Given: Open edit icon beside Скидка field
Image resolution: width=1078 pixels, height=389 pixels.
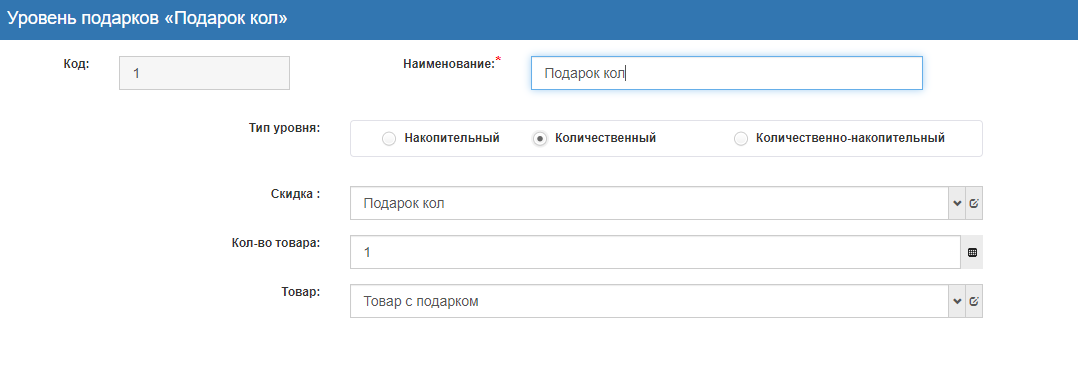Looking at the screenshot, I should [x=974, y=203].
